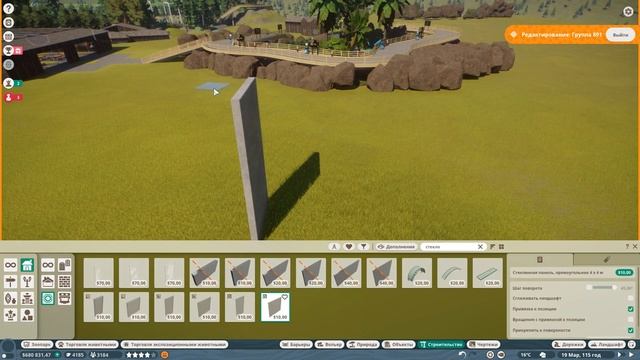Viewport: 640px width, 360px height.
Task: Select the brick wall subcategory icon
Action: click(x=64, y=282)
